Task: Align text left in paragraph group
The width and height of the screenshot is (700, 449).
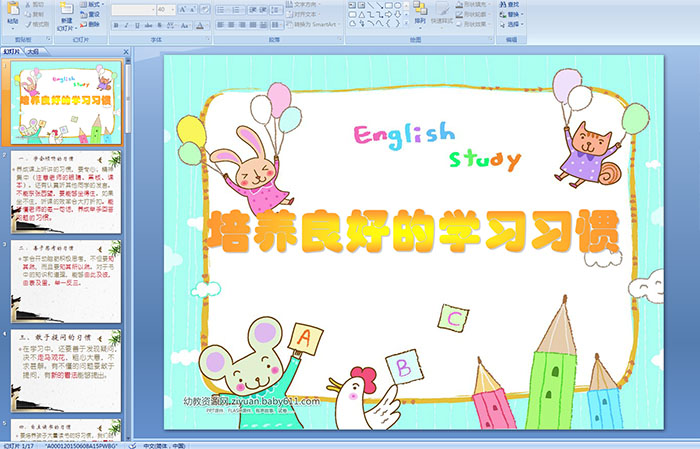Action: pyautogui.click(x=220, y=25)
